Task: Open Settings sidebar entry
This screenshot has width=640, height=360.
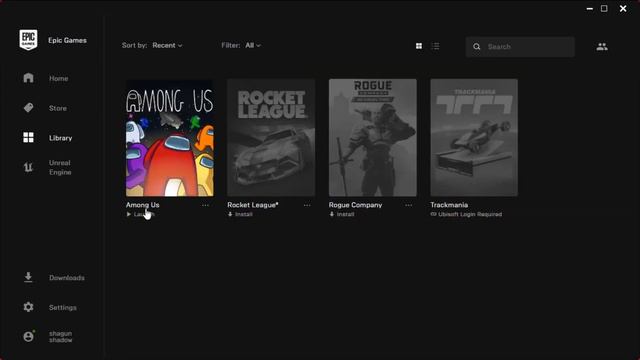Action: click(62, 307)
